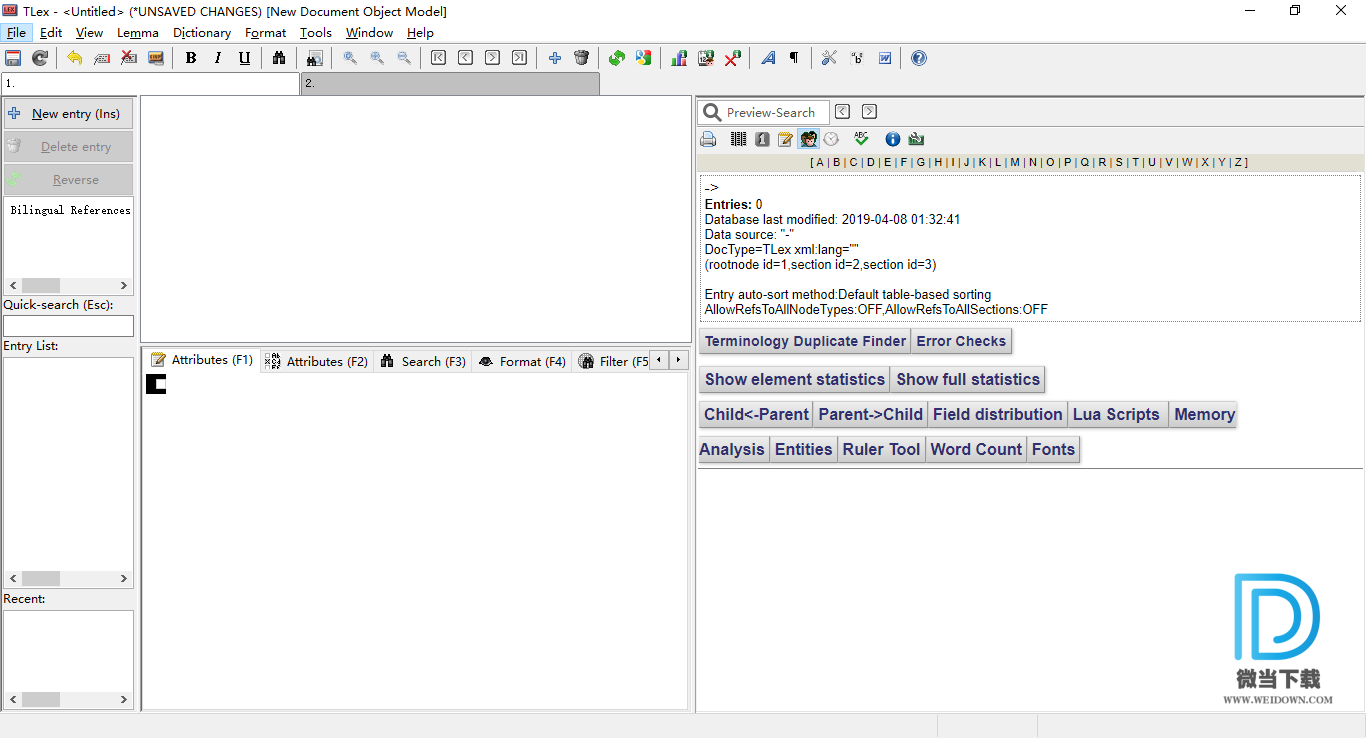Screen dimensions: 1366x738
Task: Click the Bilingual References horizontal scrollbar
Action: (x=68, y=286)
